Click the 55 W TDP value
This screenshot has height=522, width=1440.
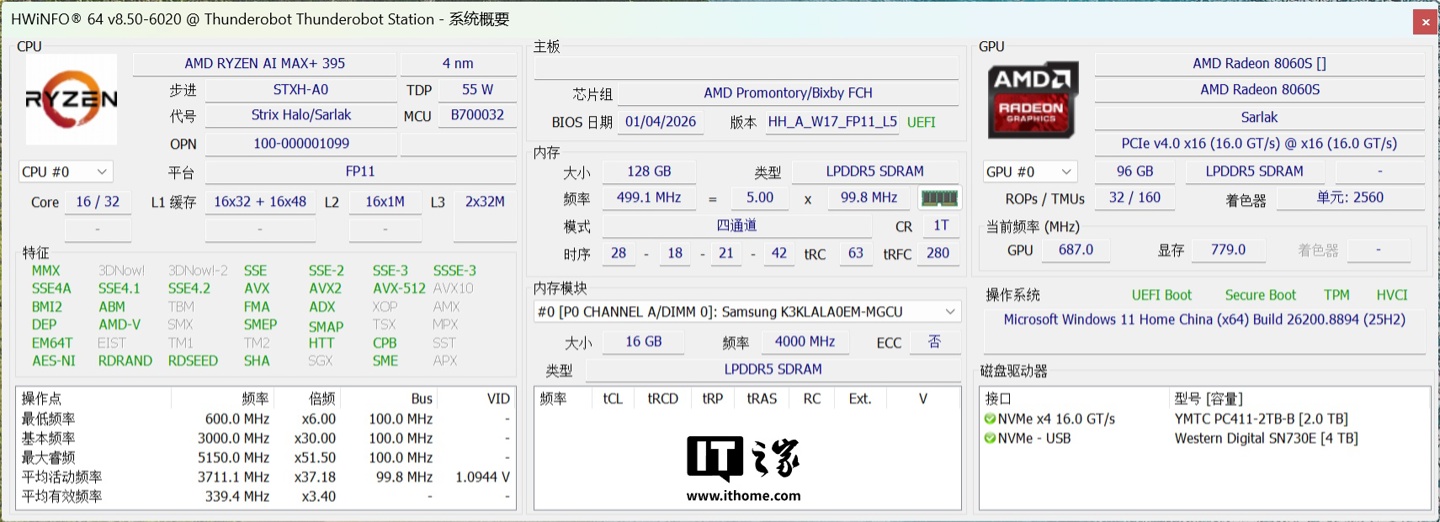(477, 90)
